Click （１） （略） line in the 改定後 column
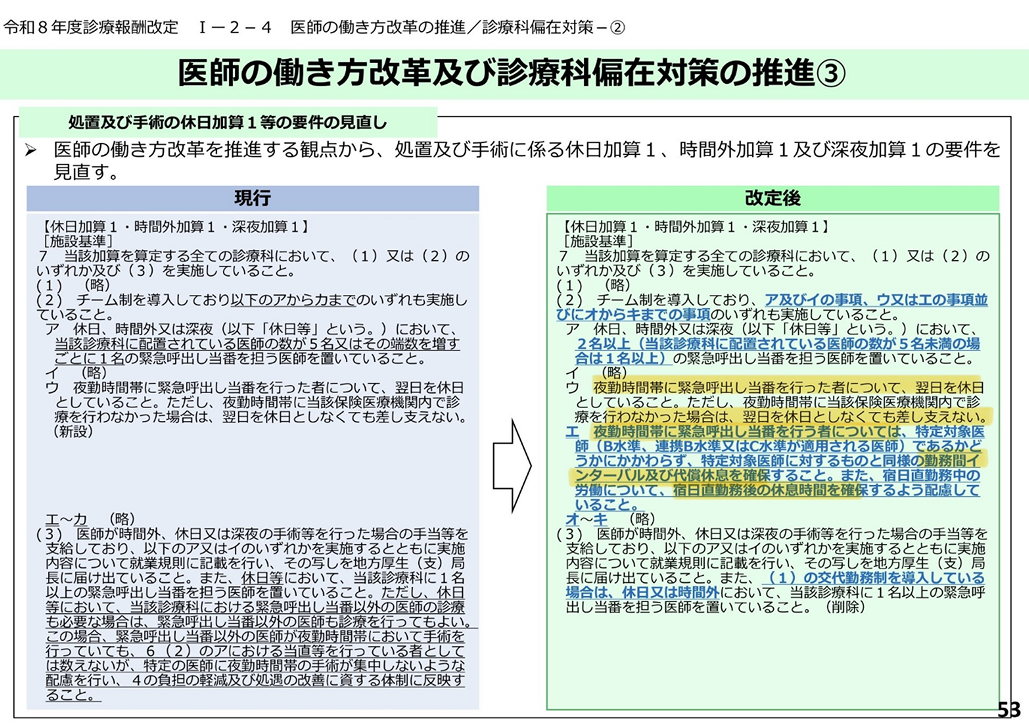Viewport: 1029px width, 726px height. (x=594, y=286)
